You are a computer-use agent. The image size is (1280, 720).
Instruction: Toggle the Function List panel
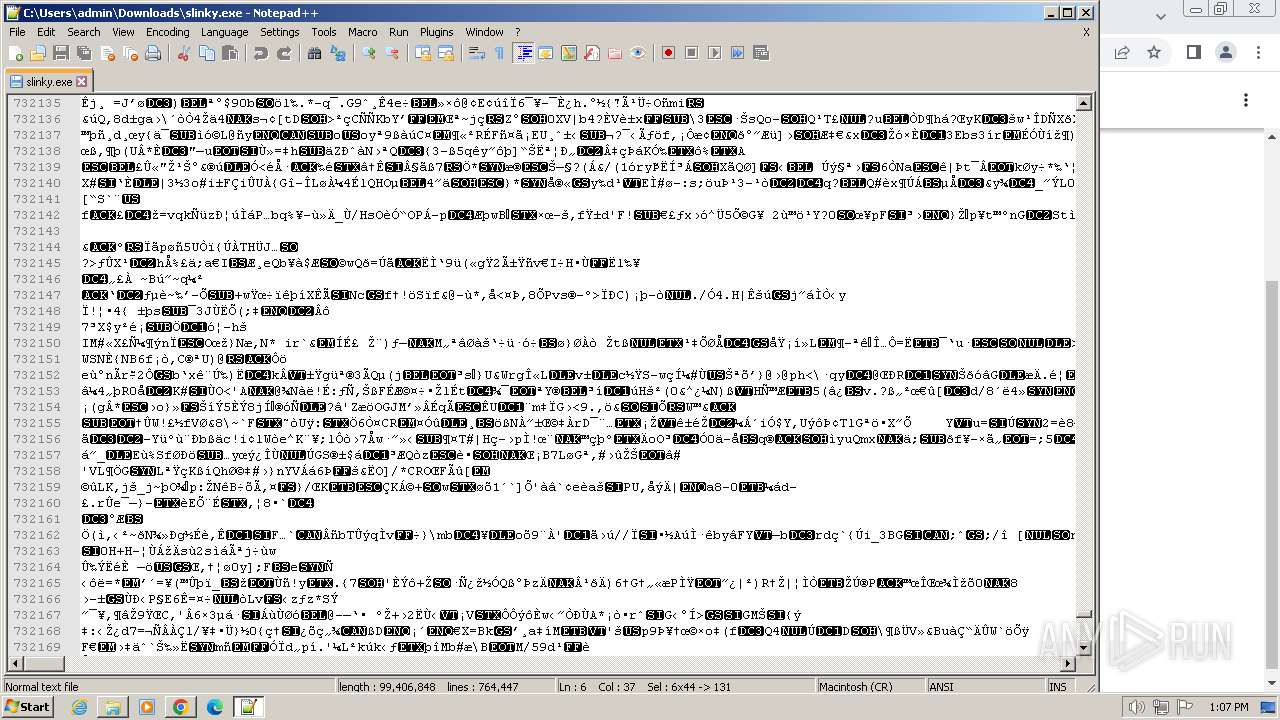592,53
